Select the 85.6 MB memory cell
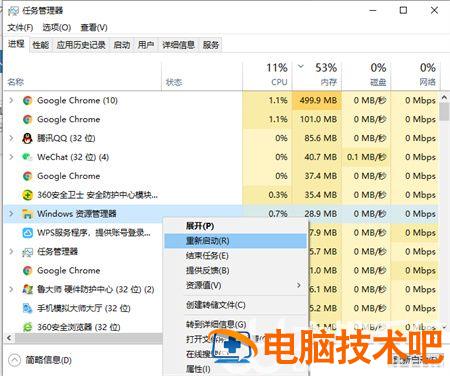This screenshot has width=450, height=376. point(317,138)
